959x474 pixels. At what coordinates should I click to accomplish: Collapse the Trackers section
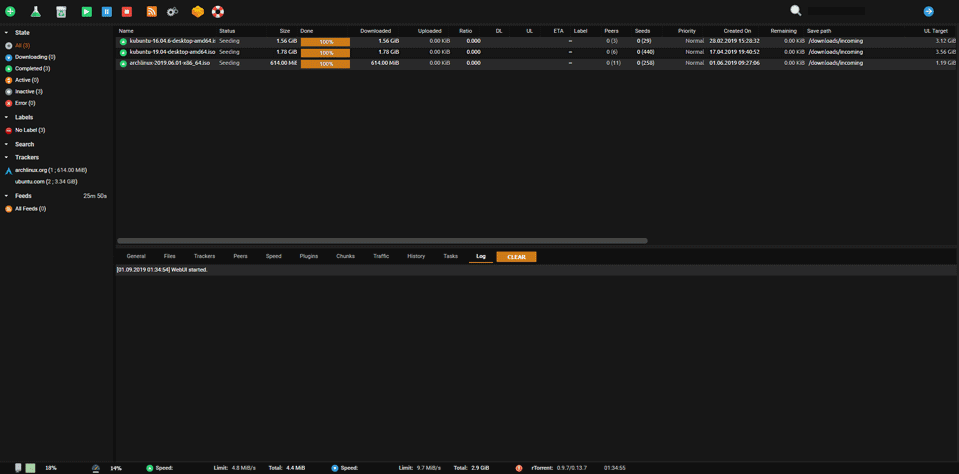click(x=7, y=157)
